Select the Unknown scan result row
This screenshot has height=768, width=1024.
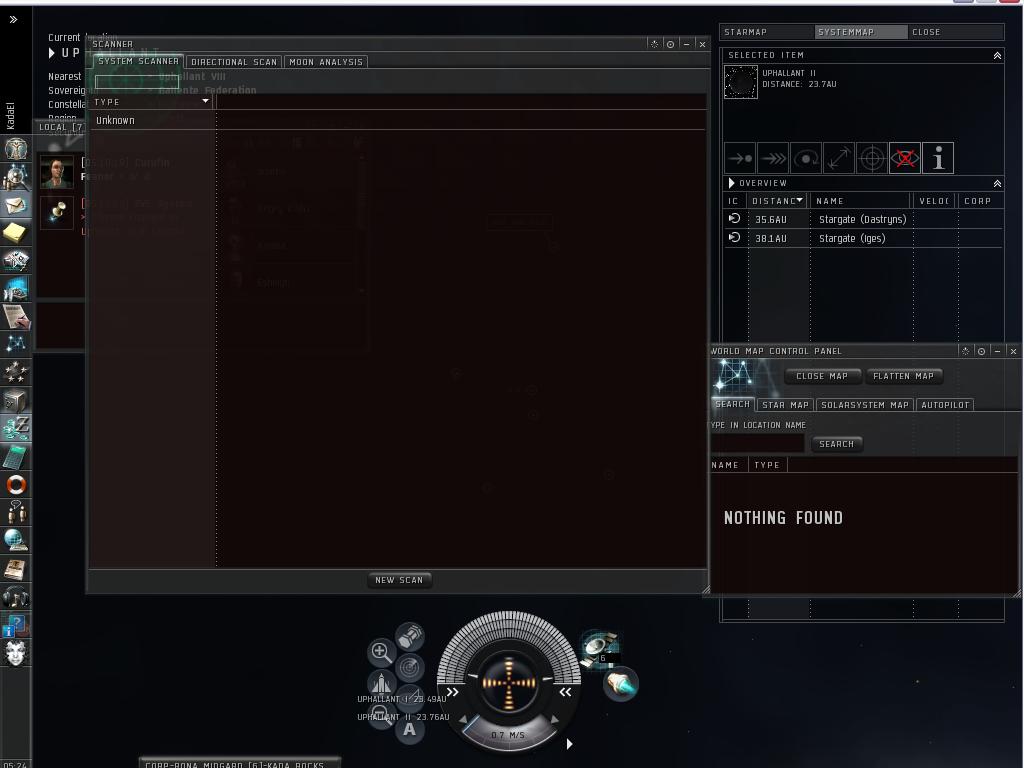(398, 120)
